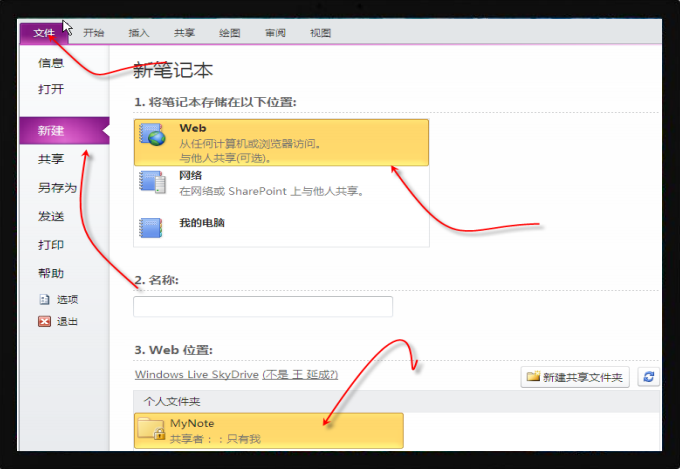The image size is (680, 469).
Task: Select 共享 in the left sidebar
Action: [51, 159]
